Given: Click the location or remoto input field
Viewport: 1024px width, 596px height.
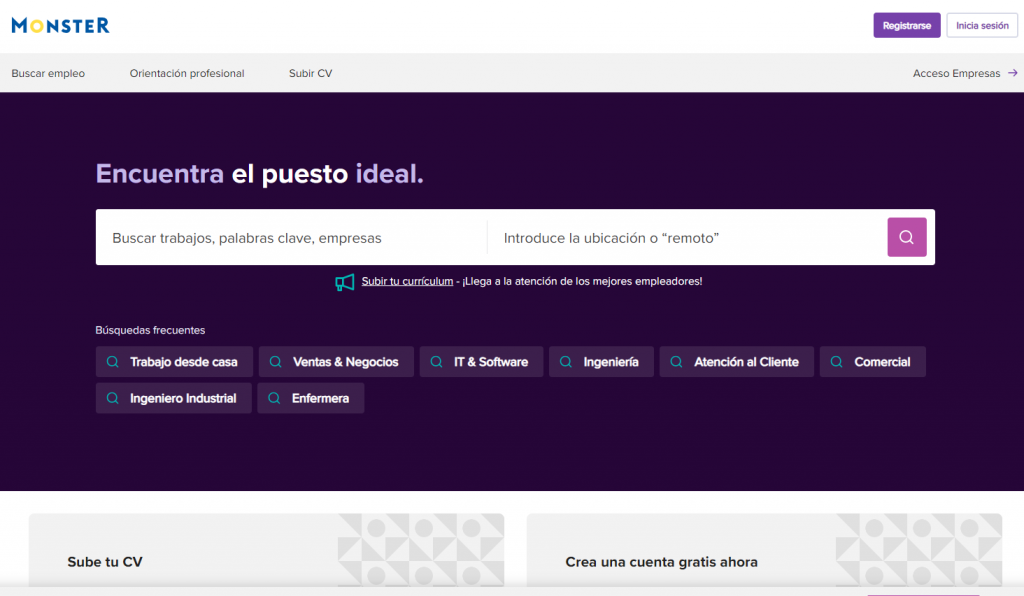Looking at the screenshot, I should 685,238.
